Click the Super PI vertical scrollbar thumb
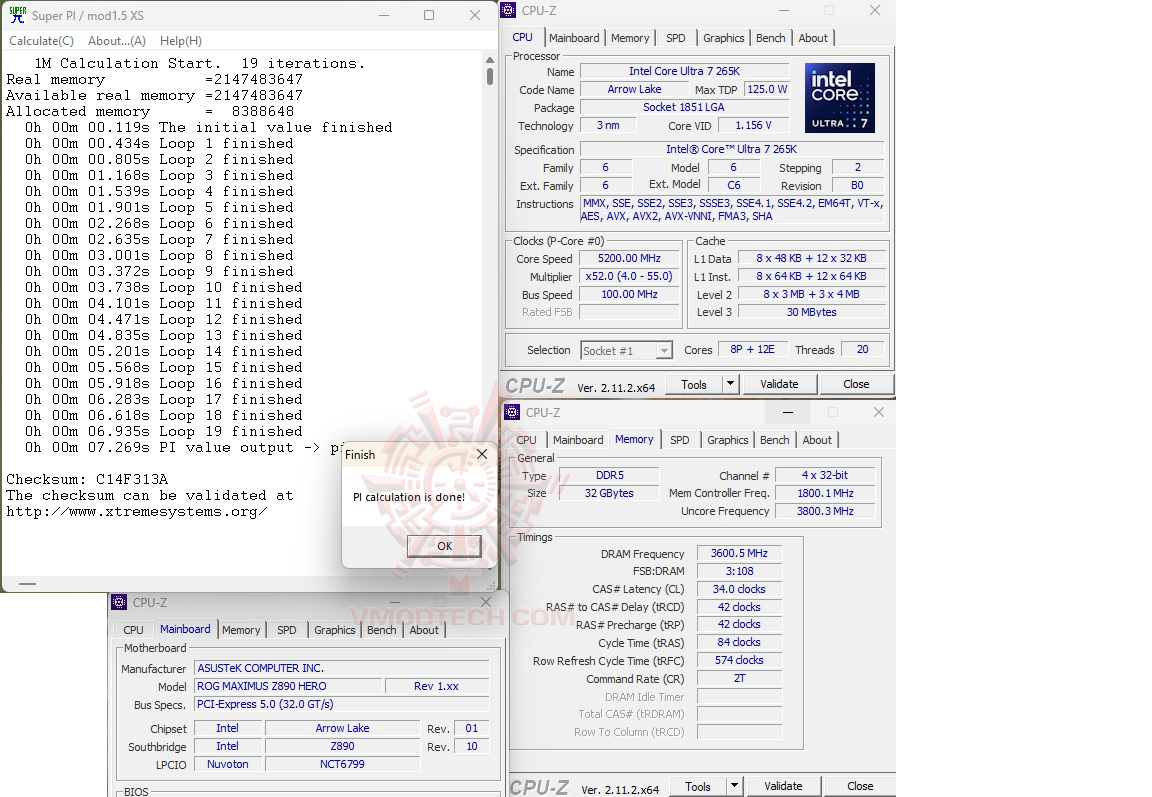This screenshot has width=1152, height=797. 490,76
